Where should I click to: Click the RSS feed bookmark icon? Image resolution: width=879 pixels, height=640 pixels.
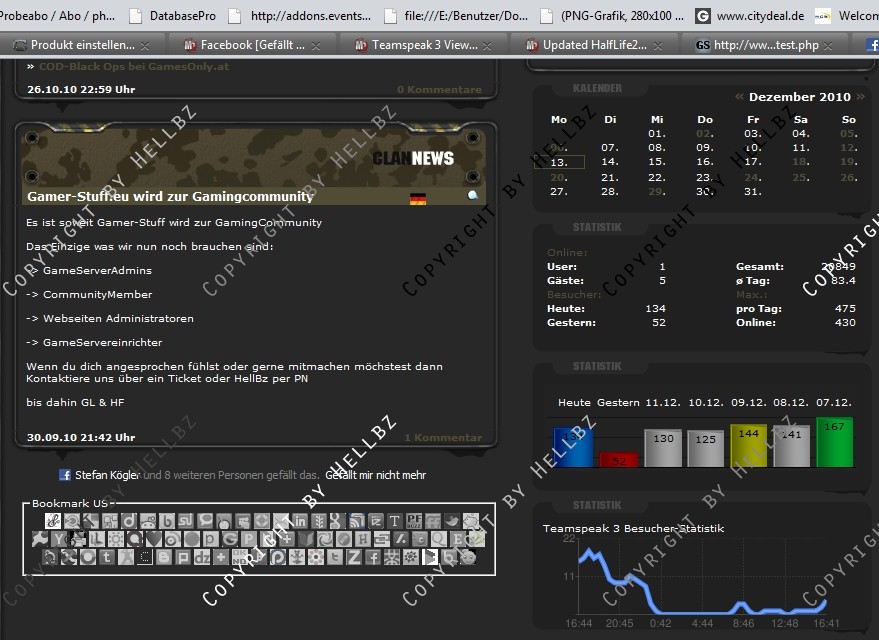357,521
